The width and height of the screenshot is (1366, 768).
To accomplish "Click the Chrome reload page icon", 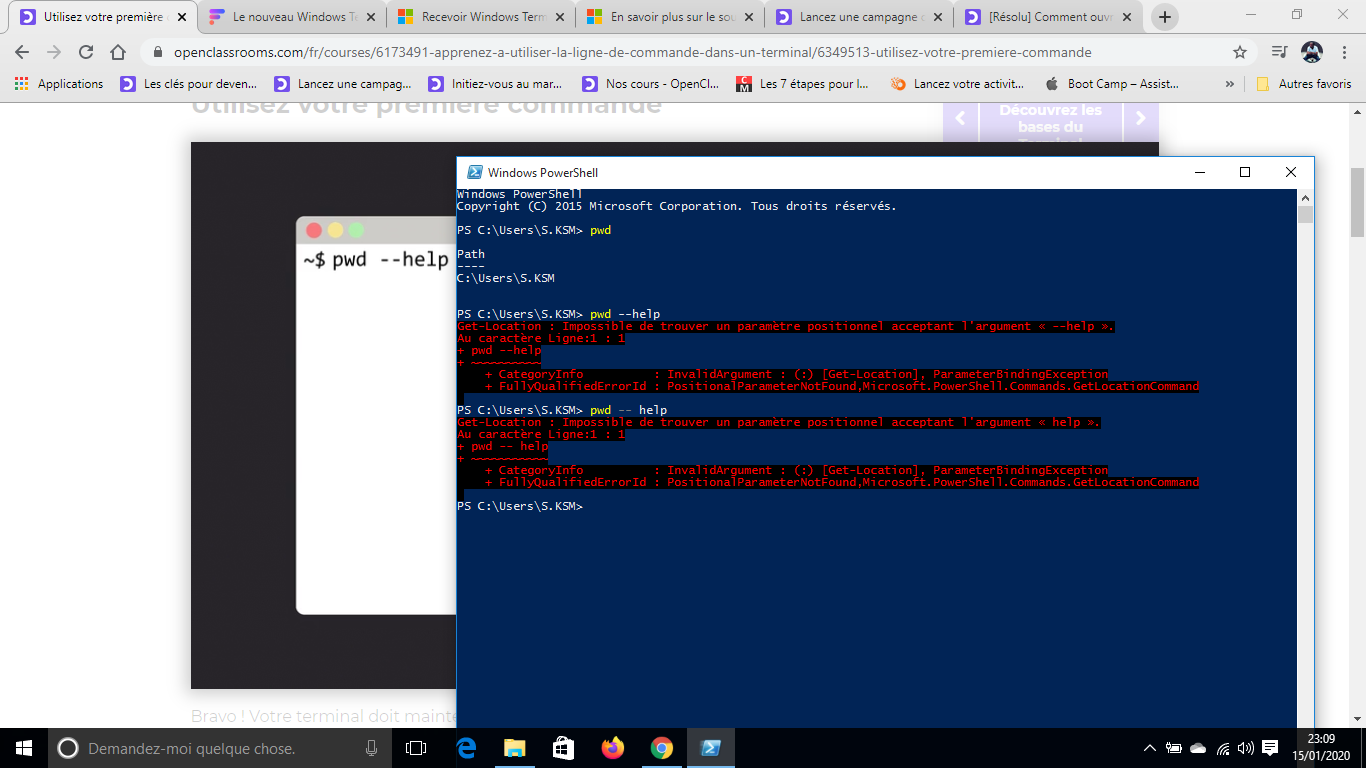I will (x=86, y=52).
